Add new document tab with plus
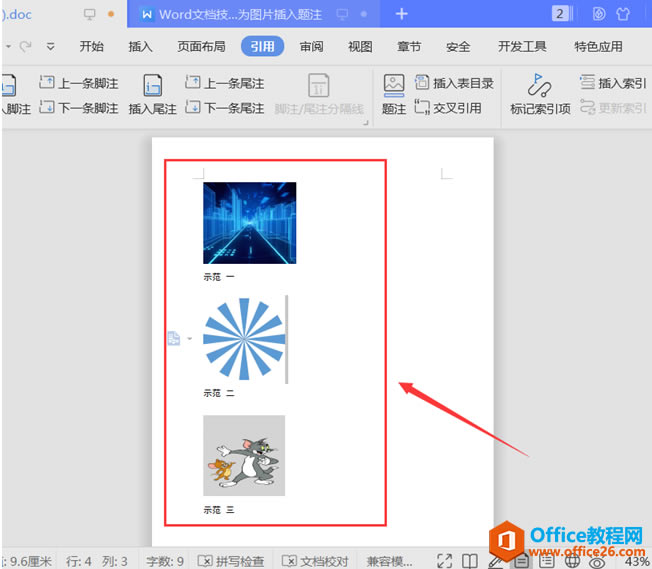Screen dimensions: 652x569 tap(401, 14)
